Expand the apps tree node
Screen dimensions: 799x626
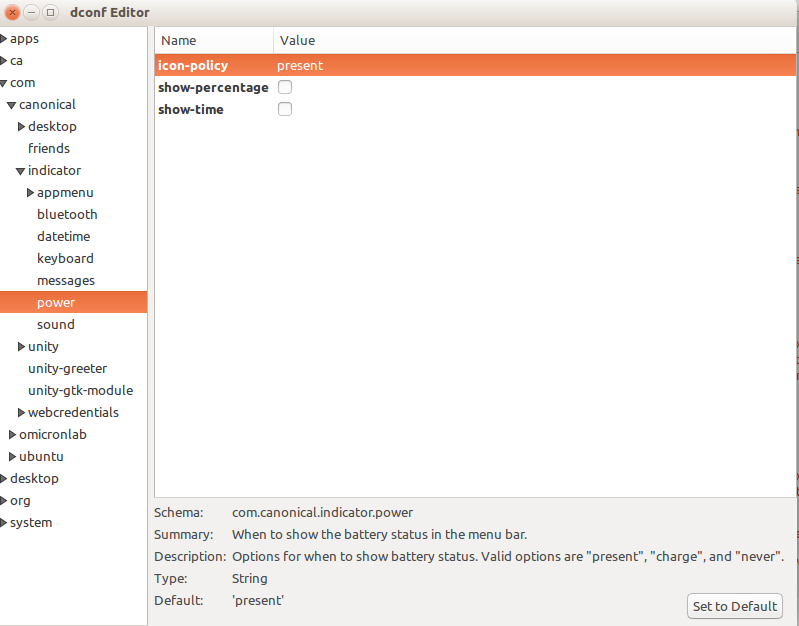pyautogui.click(x=4, y=39)
